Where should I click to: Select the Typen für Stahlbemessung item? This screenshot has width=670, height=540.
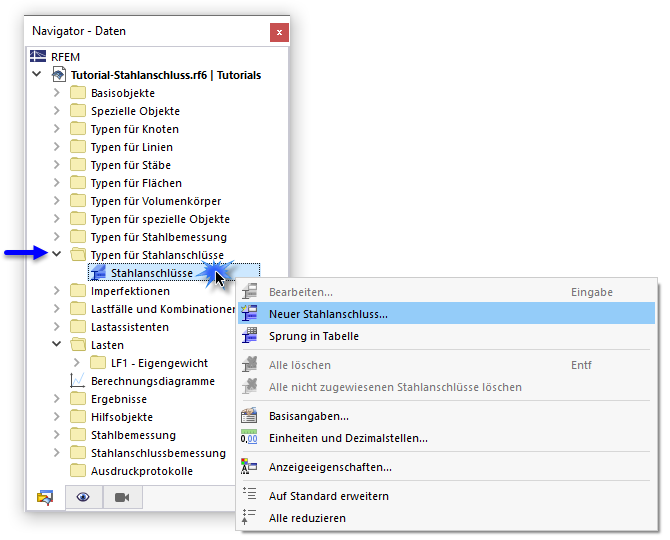(x=159, y=237)
